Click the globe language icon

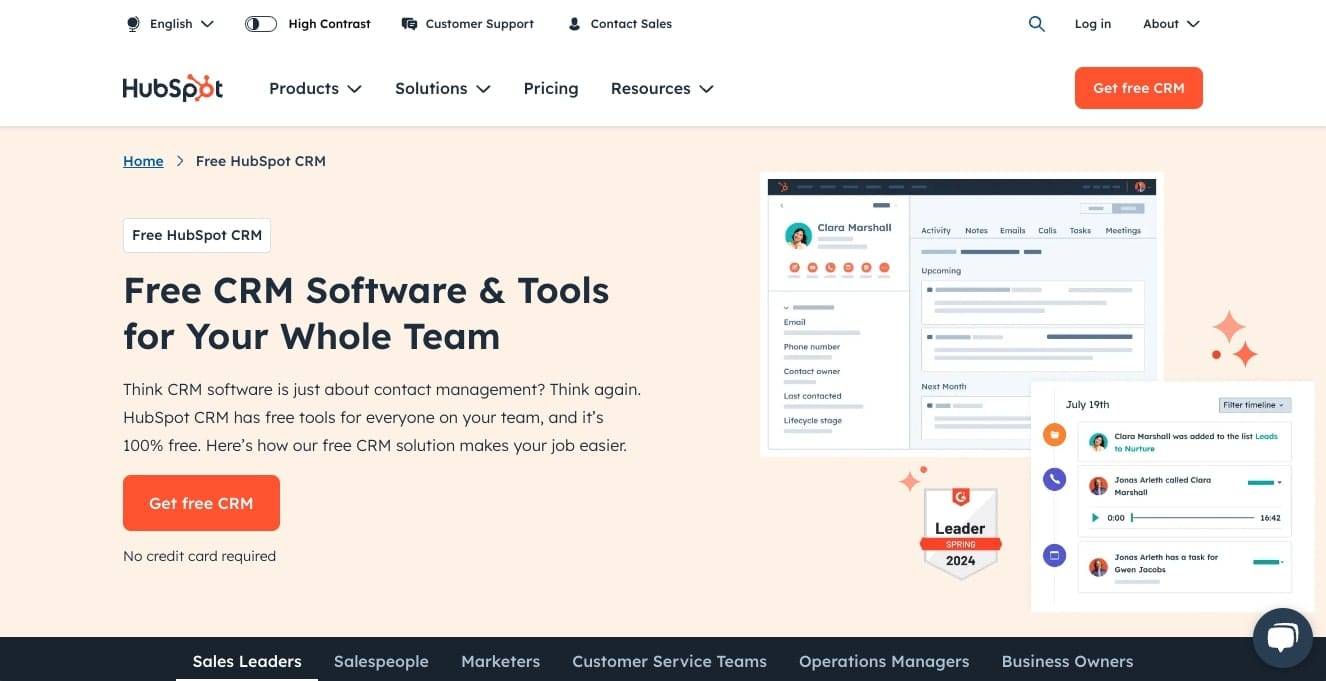point(133,24)
